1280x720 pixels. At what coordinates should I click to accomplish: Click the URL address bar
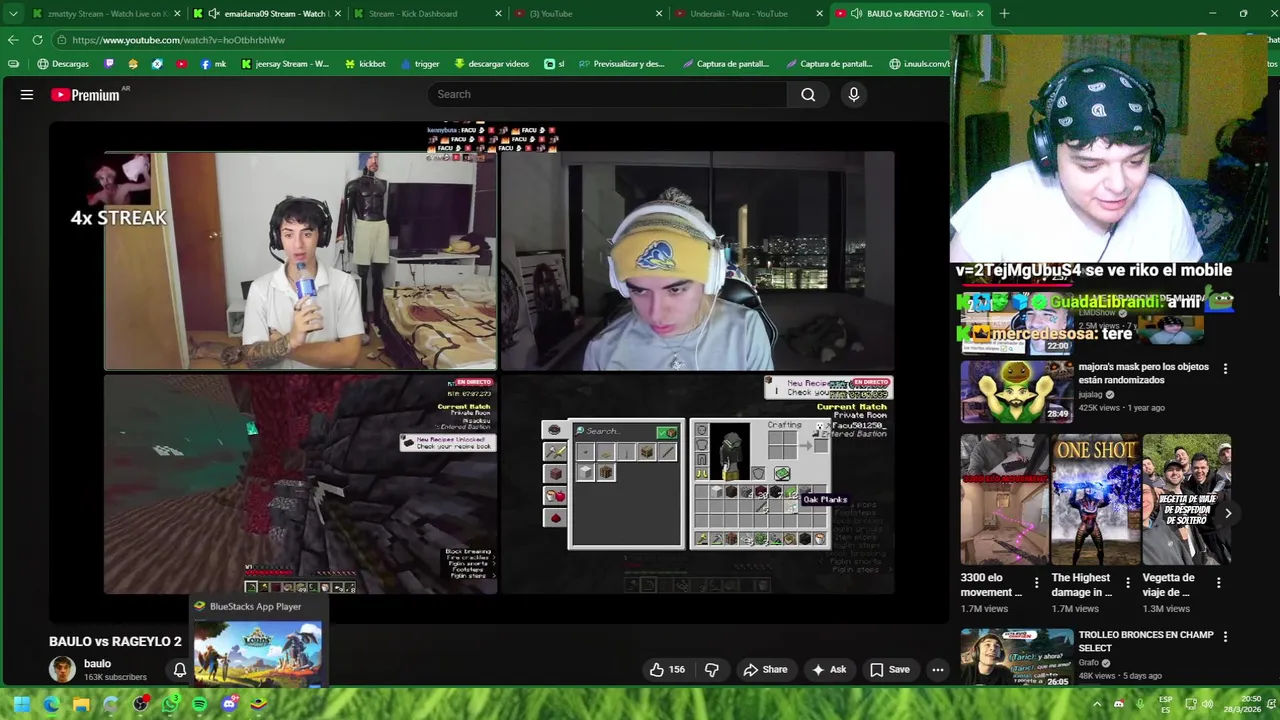click(x=500, y=40)
